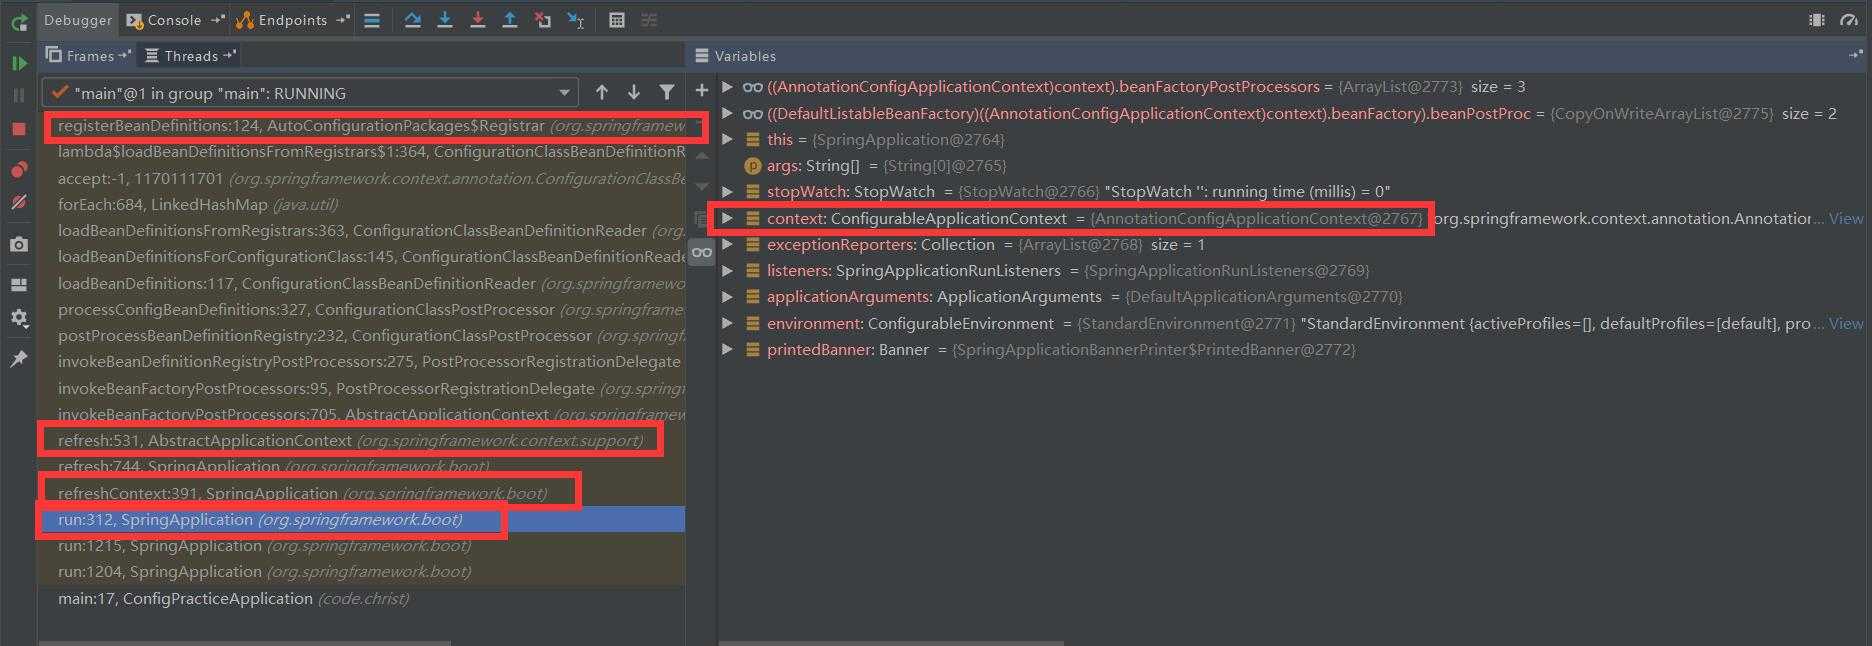The image size is (1872, 646).
Task: Click the Frames list horizontal scrollbar
Action: 245,642
